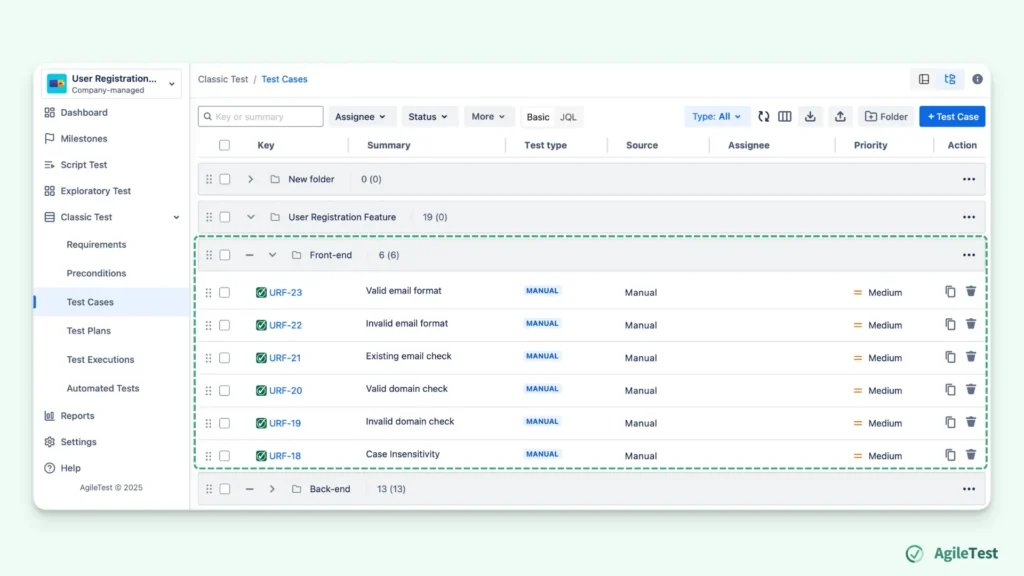Switch to list layout view icon

(924, 79)
